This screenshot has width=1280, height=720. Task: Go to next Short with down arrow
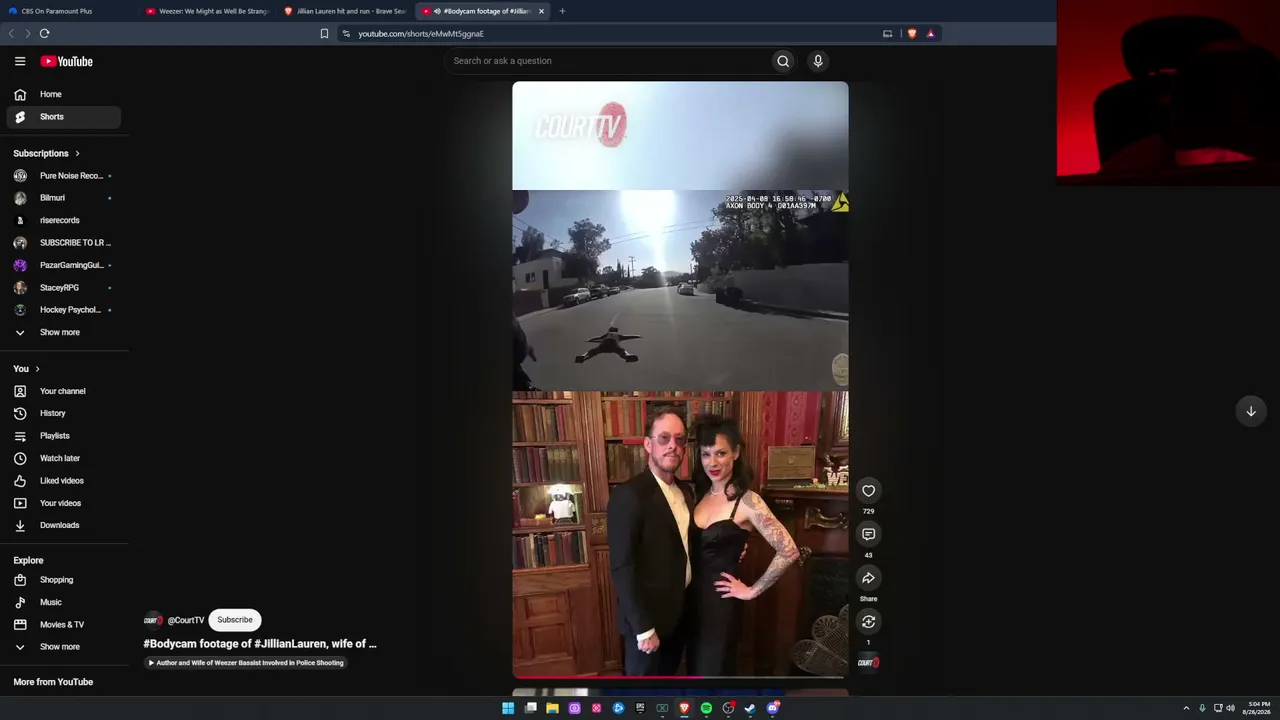click(1250, 411)
